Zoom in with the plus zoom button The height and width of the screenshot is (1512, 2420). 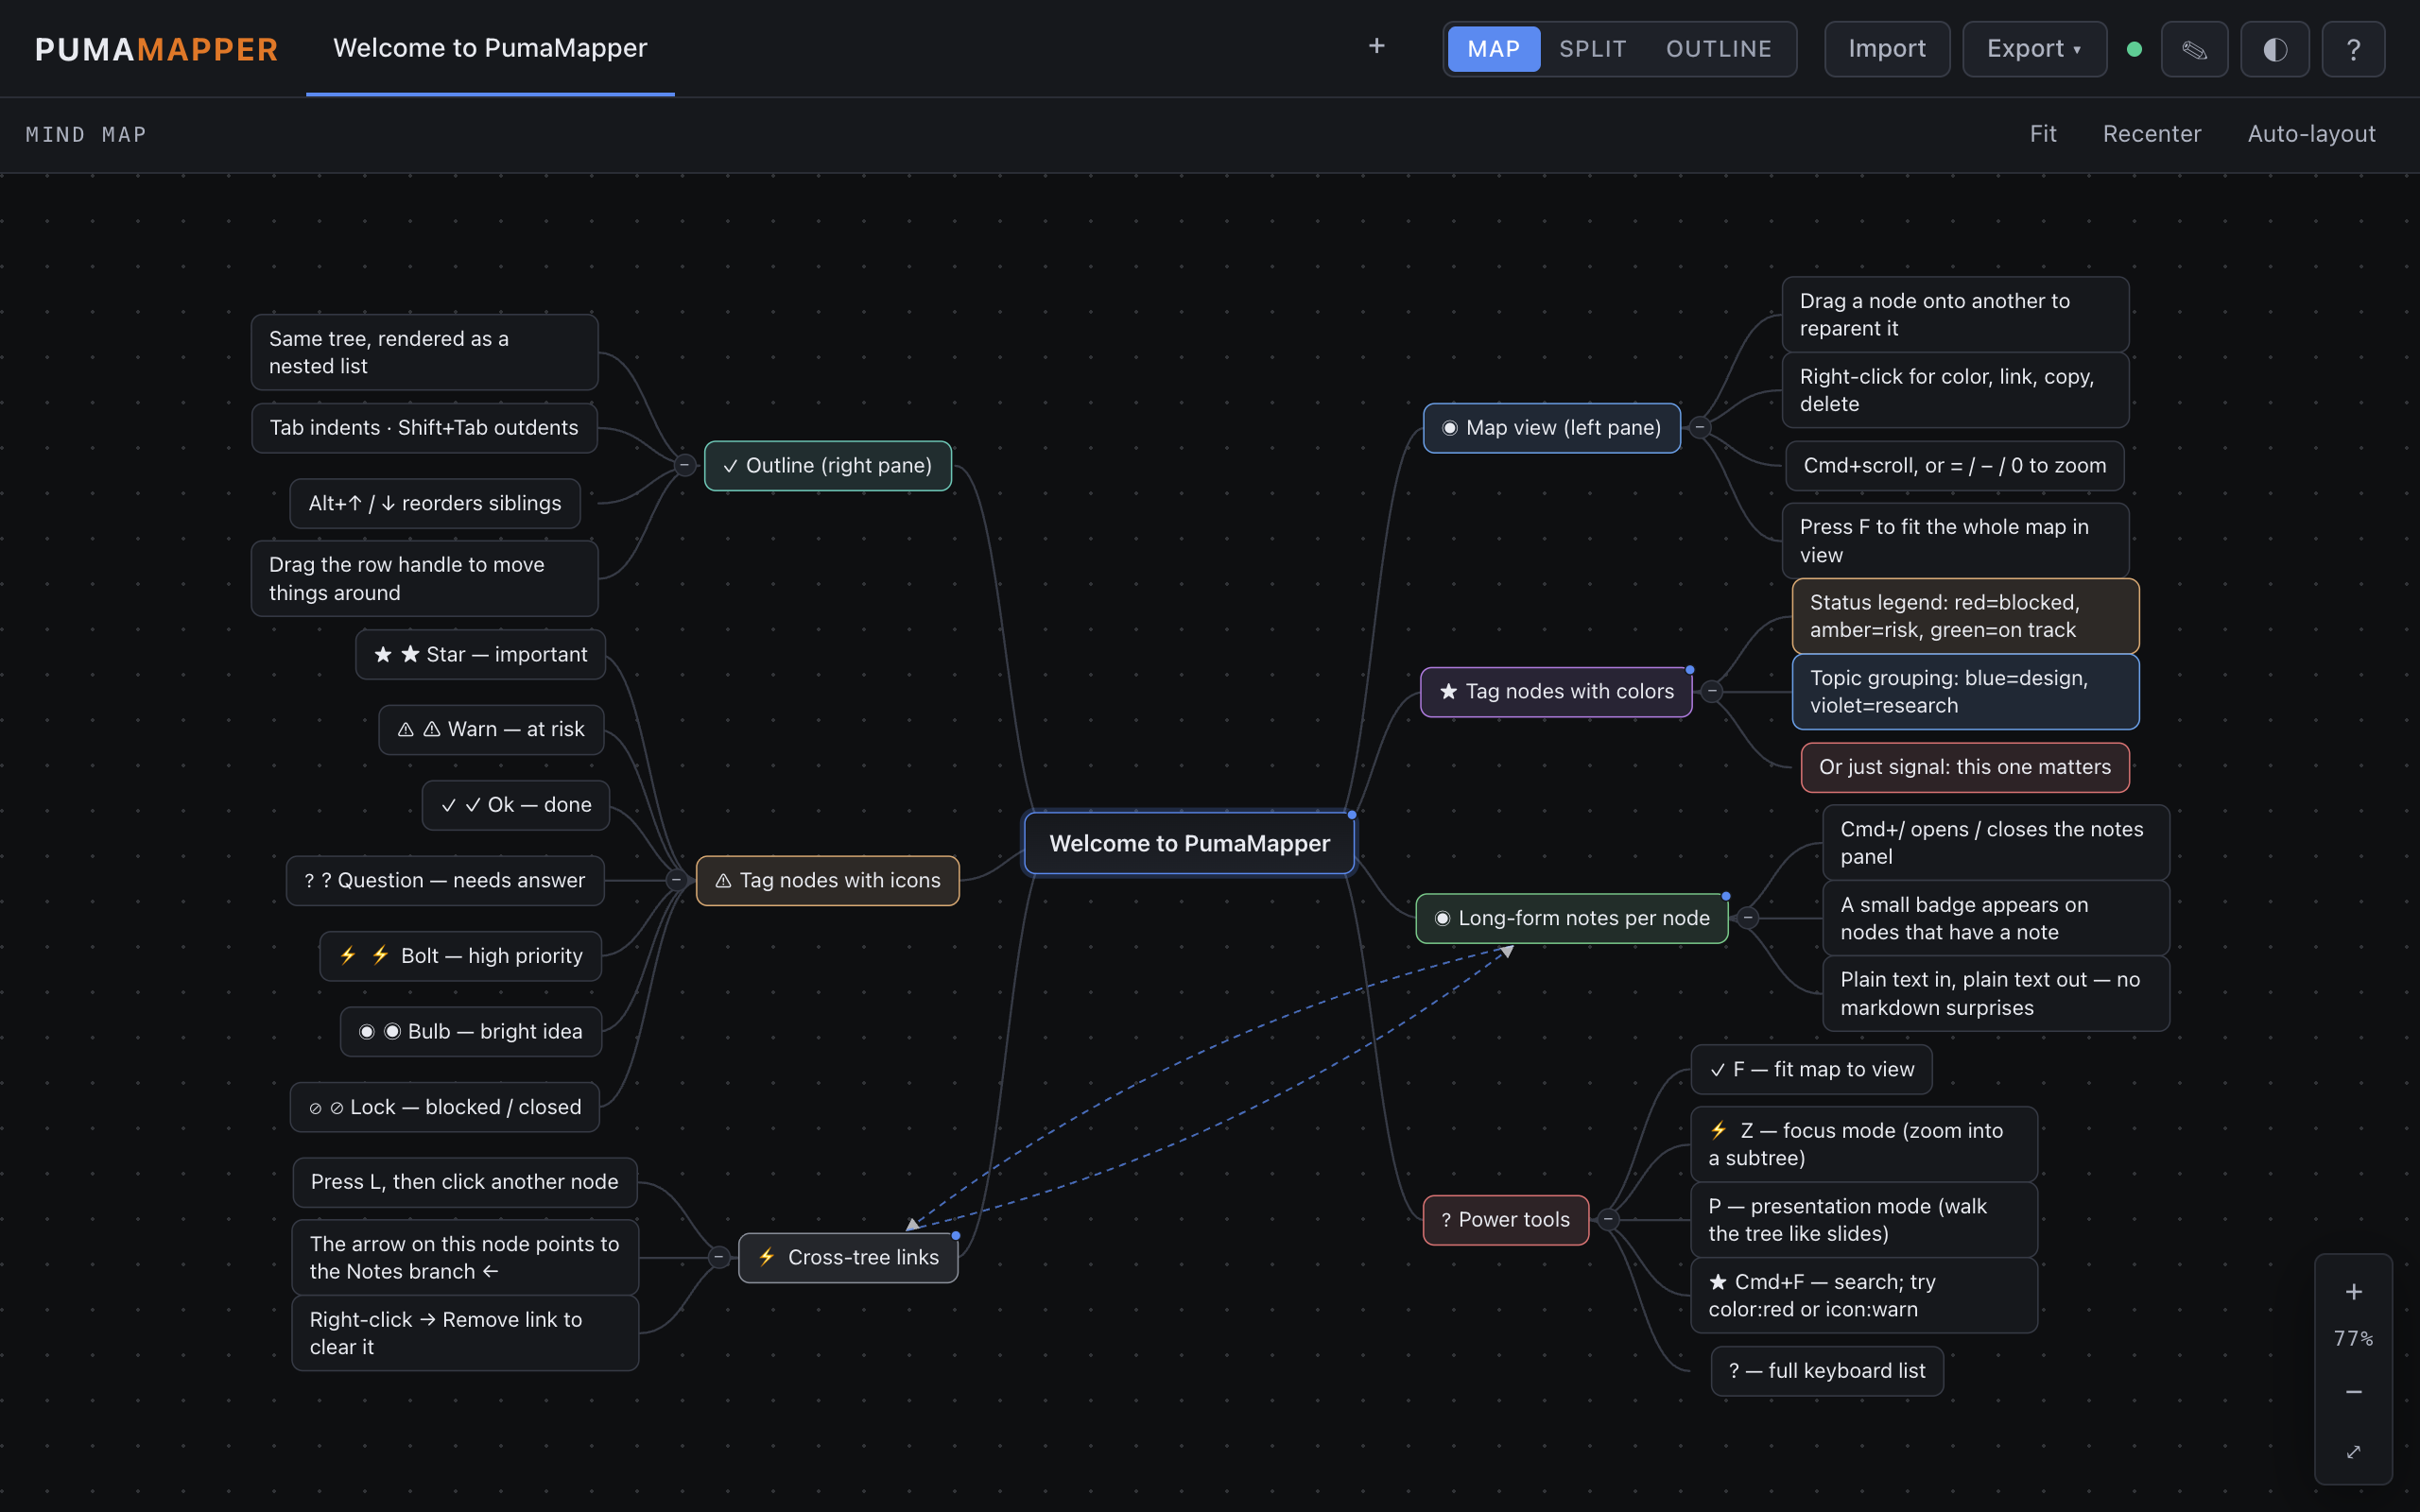tap(2354, 1292)
